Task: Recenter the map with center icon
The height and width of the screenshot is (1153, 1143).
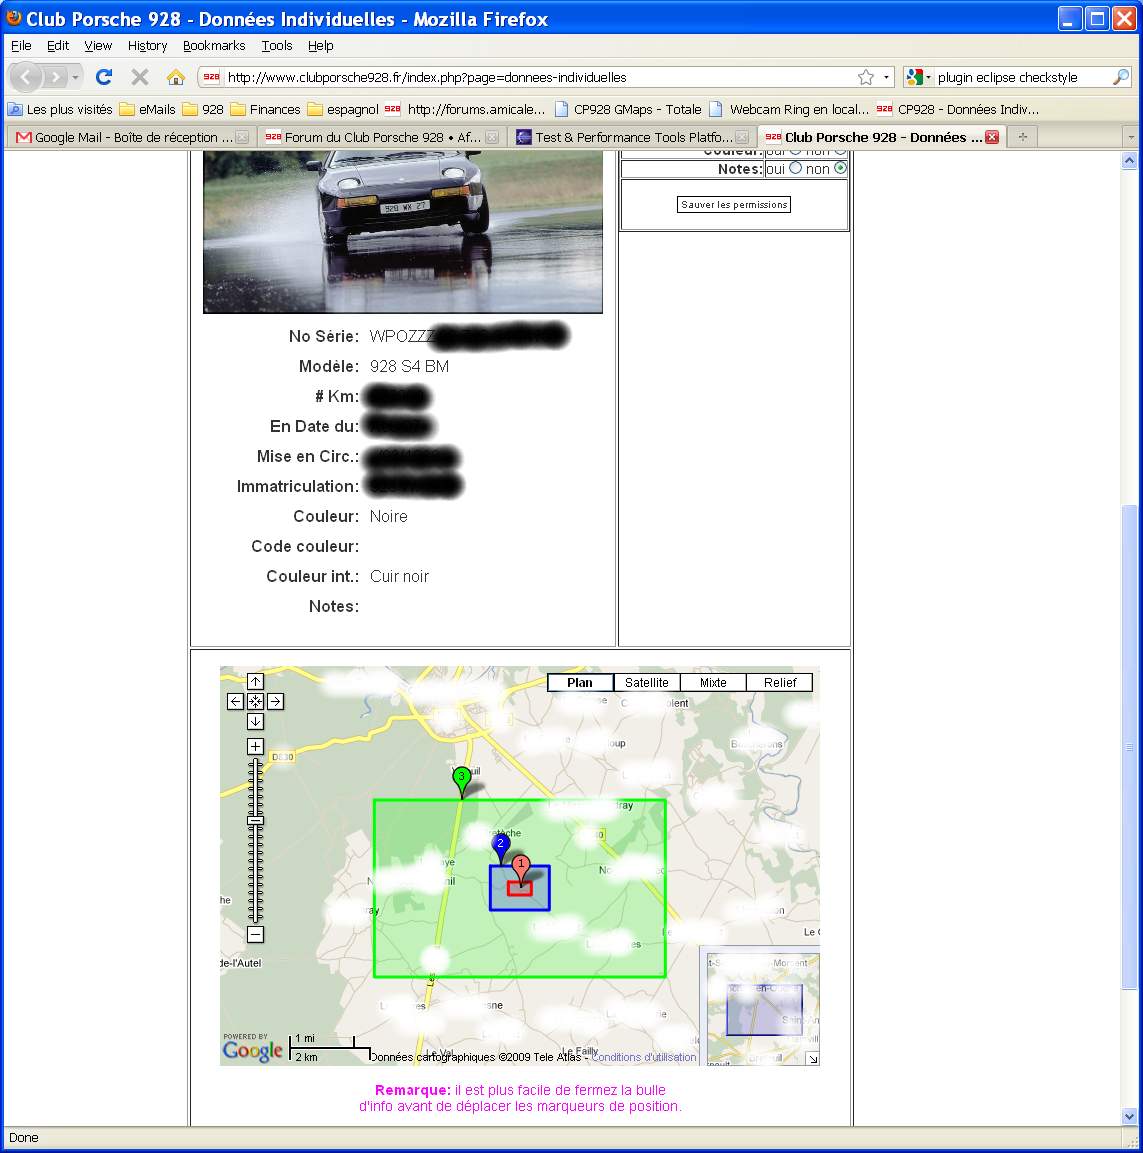Action: [255, 702]
